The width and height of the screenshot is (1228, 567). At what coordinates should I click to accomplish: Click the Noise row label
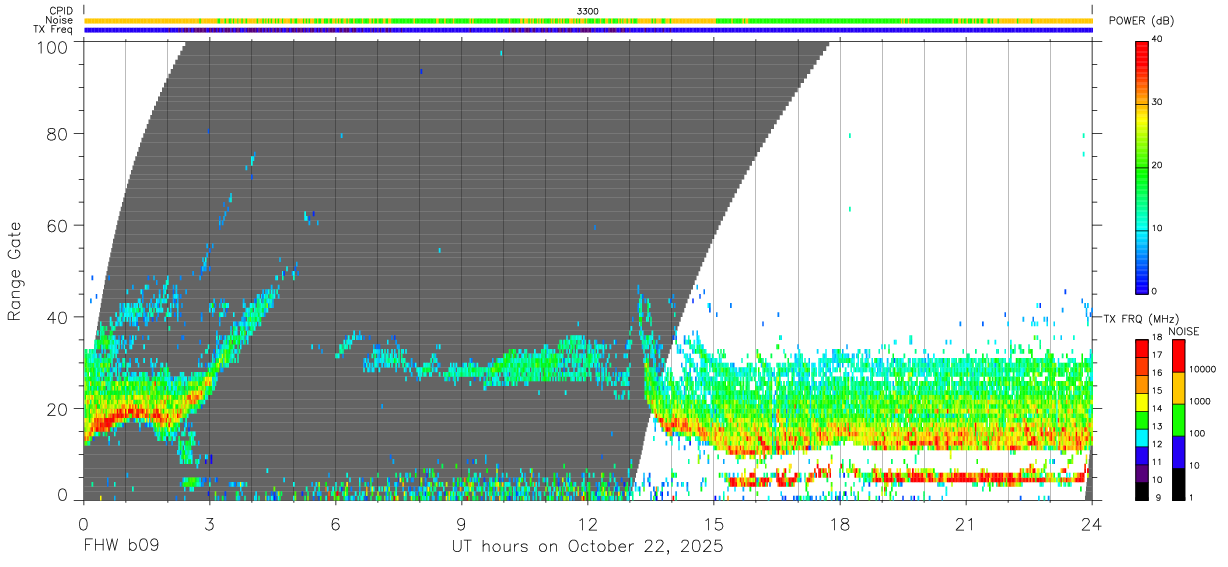60,20
